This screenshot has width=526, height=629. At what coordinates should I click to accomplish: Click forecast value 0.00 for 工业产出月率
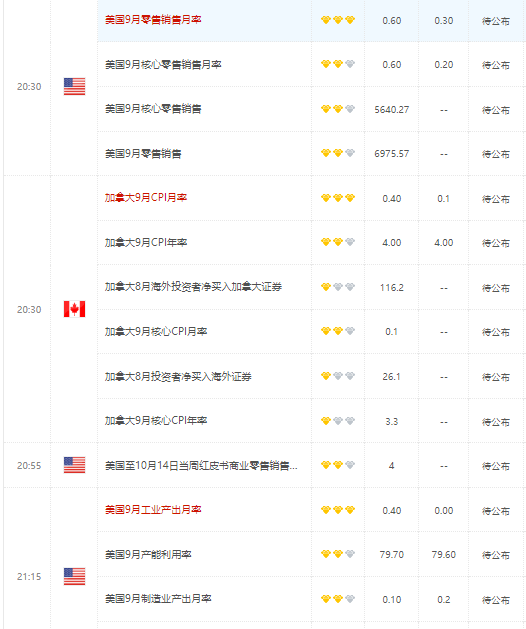(443, 511)
